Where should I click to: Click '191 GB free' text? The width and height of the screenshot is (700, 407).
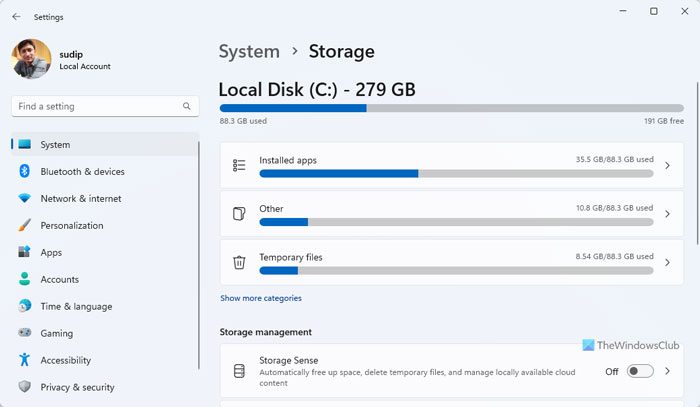point(664,121)
